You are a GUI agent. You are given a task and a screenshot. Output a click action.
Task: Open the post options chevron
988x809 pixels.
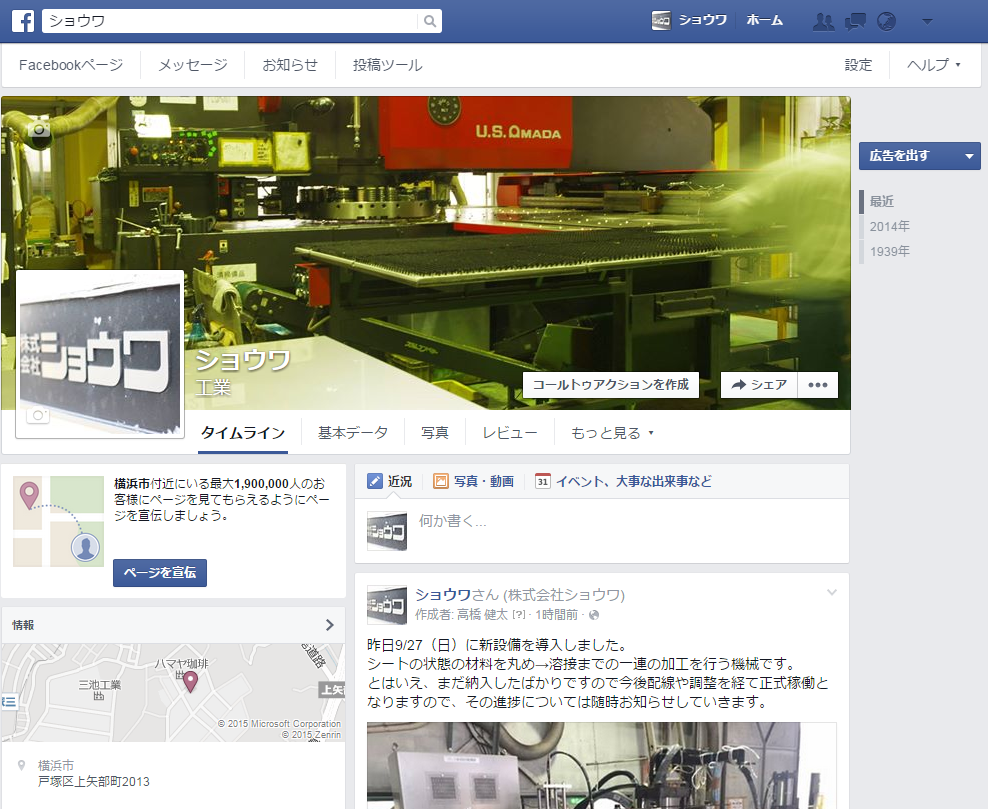(x=832, y=592)
